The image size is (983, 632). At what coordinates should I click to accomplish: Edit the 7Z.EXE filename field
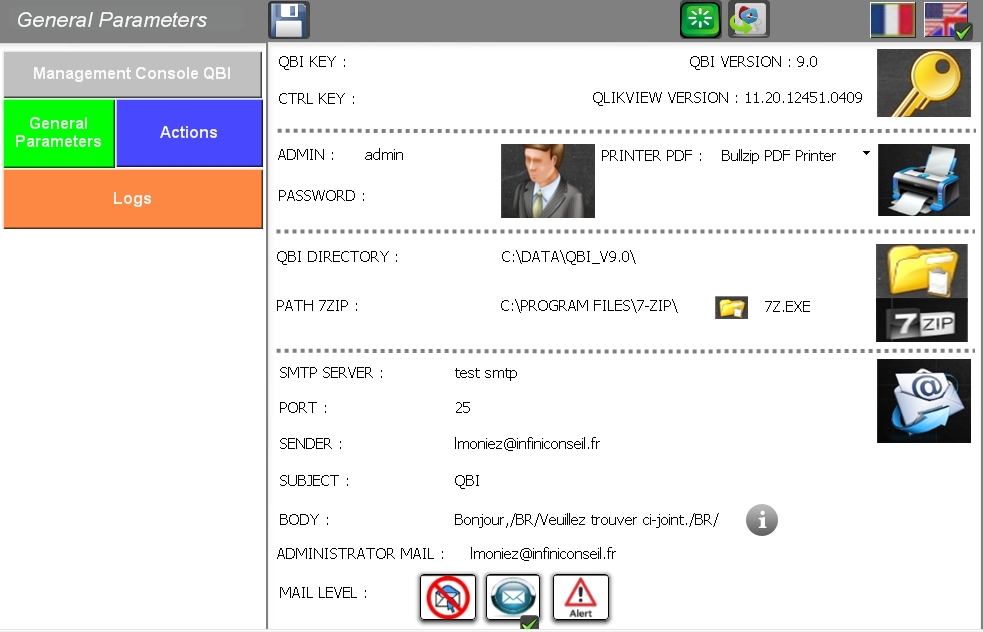point(787,307)
